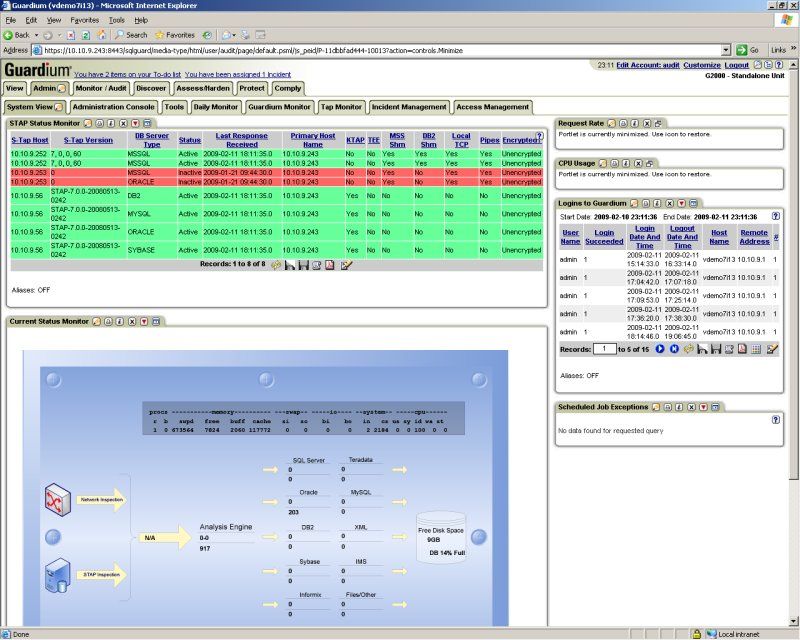Switch to the Monitor / Audit tab
800x640 pixels.
pos(101,88)
